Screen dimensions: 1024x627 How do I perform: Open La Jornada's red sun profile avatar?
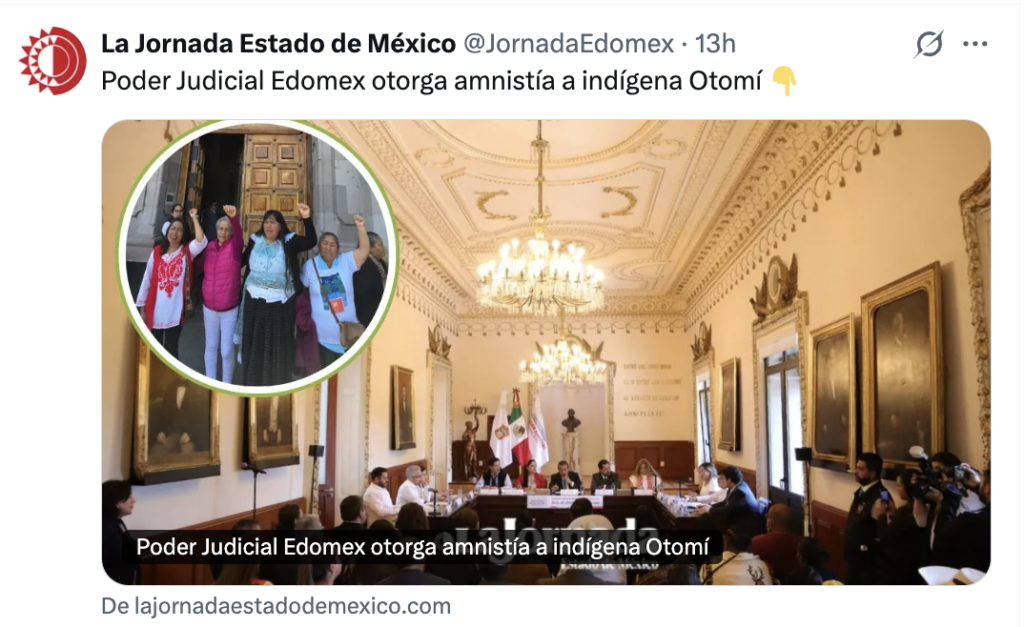(52, 60)
